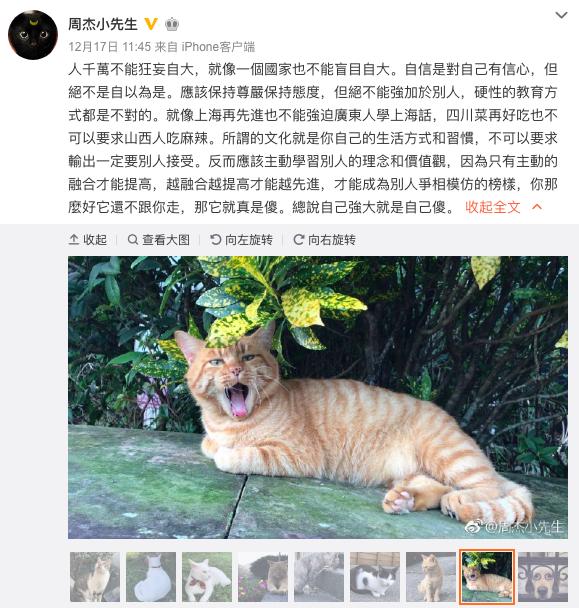Click the orange V verified badge
Viewport: 579px width, 608px height.
(x=150, y=24)
